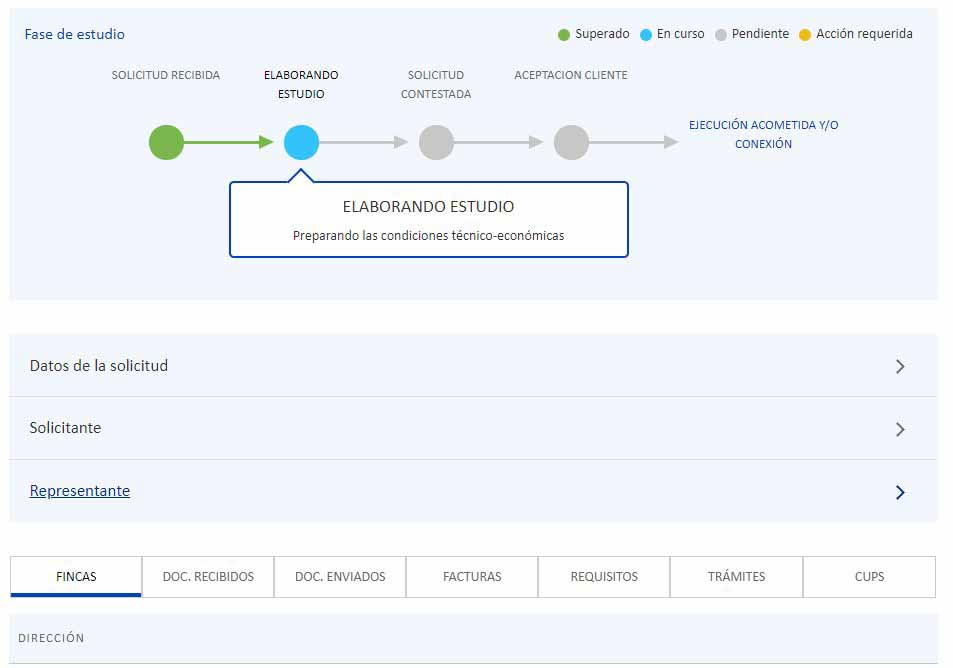This screenshot has width=953, height=668.
Task: Select the gray Aceptacion Cliente step circle
Action: coord(571,142)
